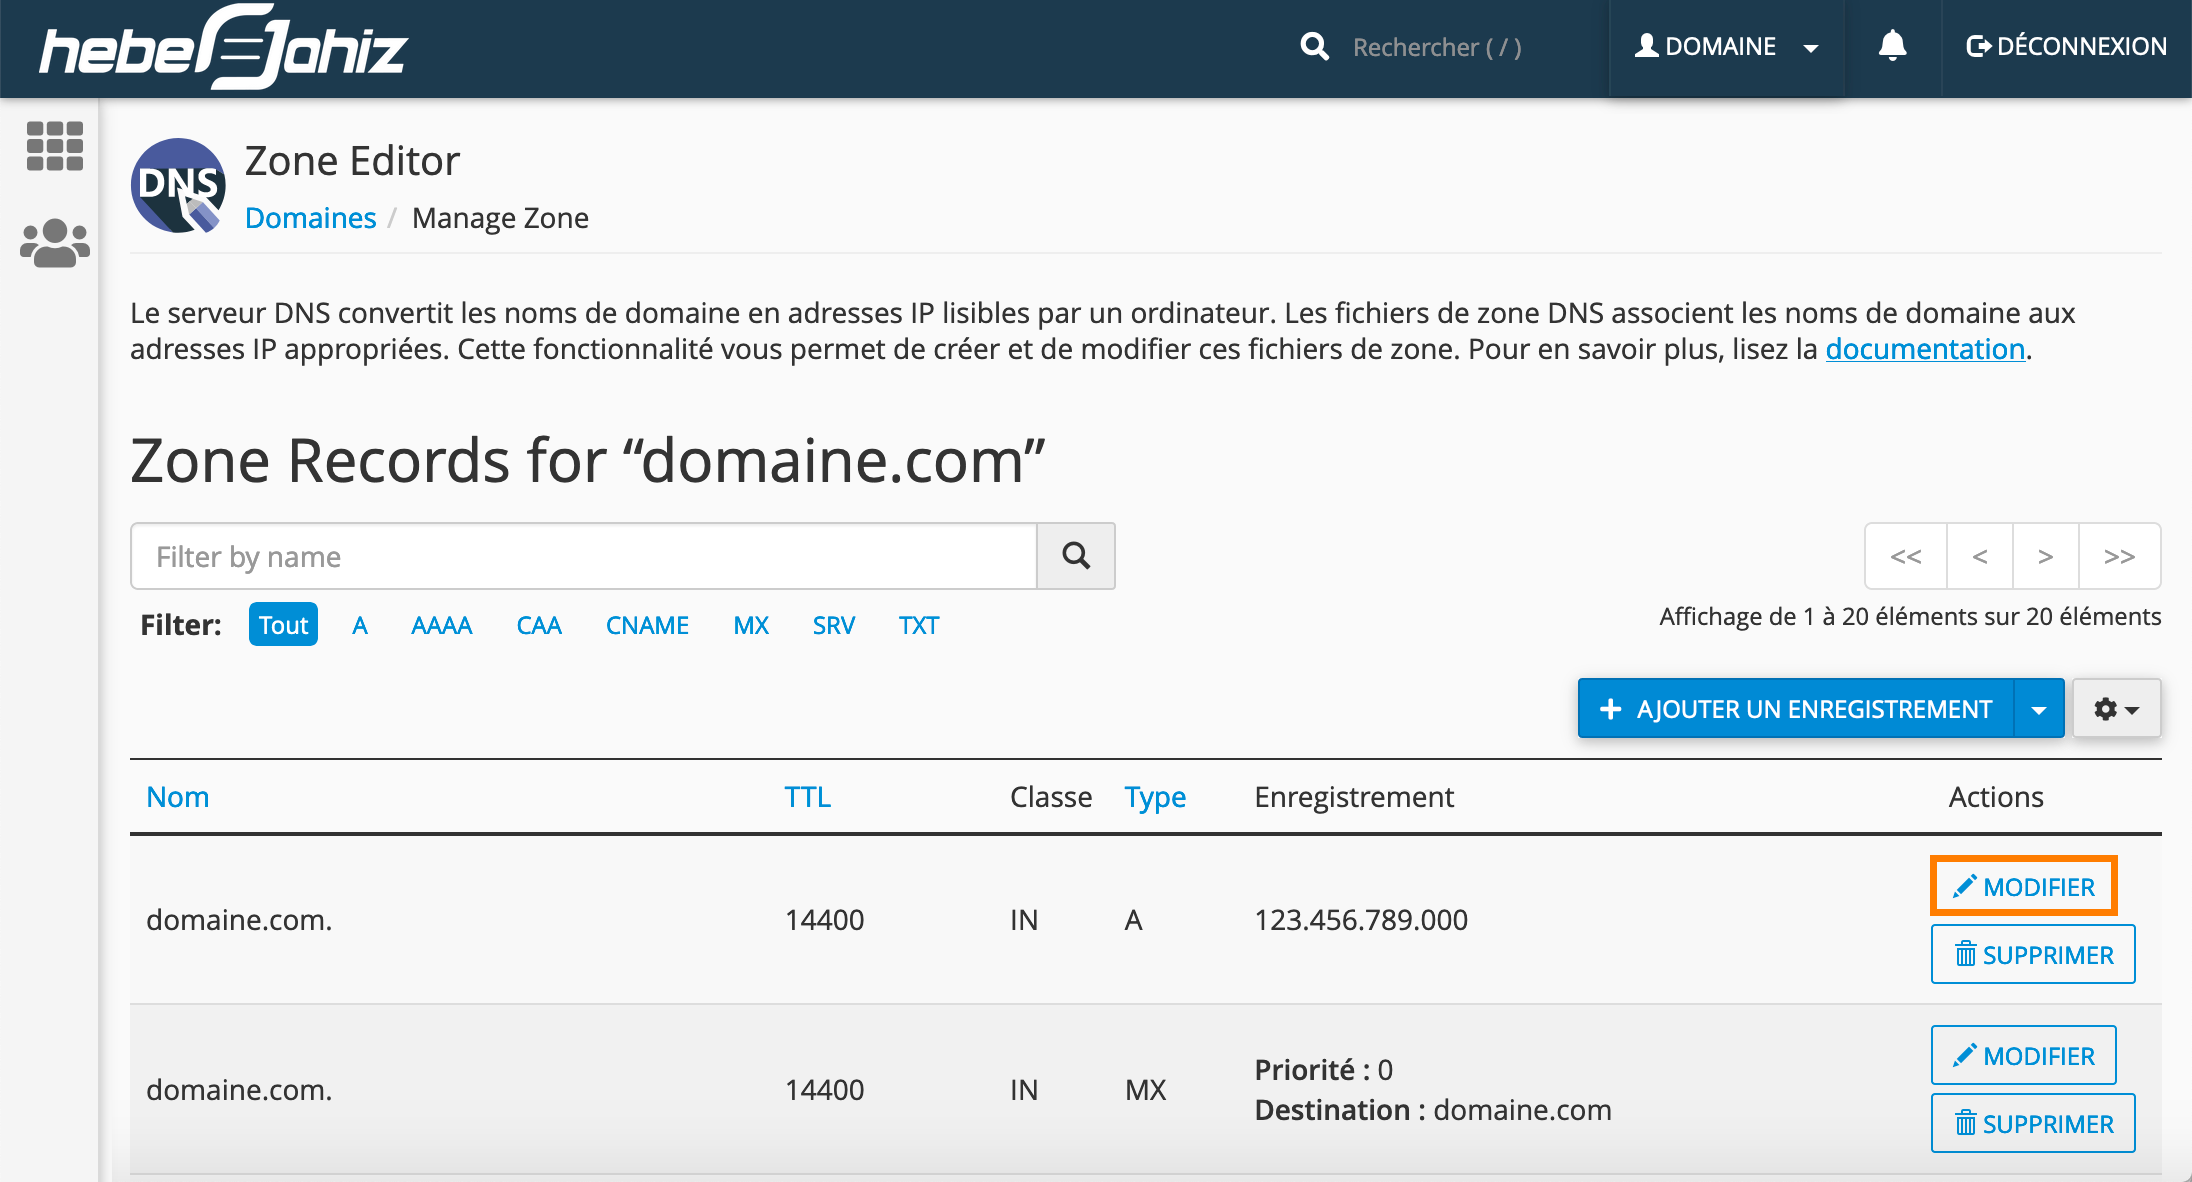Go to first page with << button
This screenshot has width=2192, height=1182.
click(x=1906, y=556)
